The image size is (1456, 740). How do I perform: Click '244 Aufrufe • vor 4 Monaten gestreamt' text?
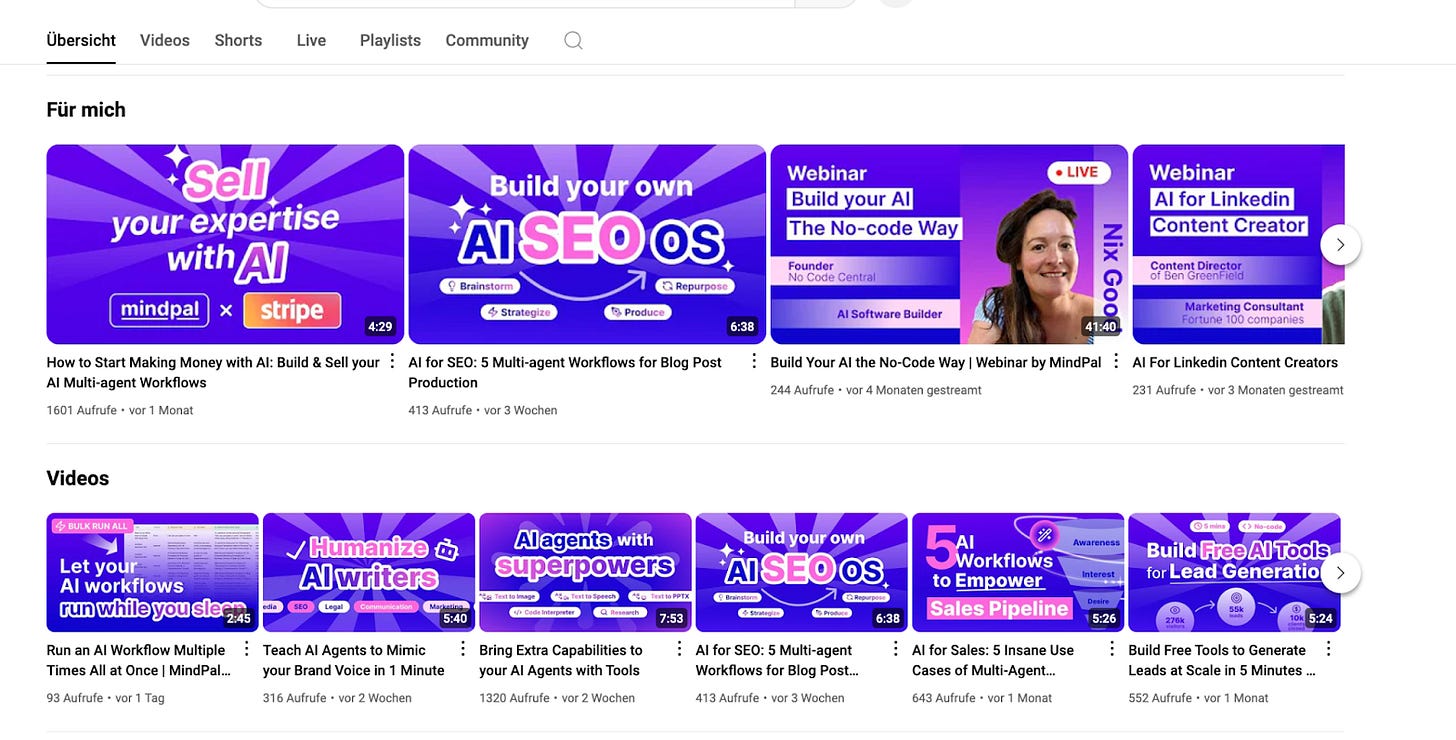click(876, 390)
